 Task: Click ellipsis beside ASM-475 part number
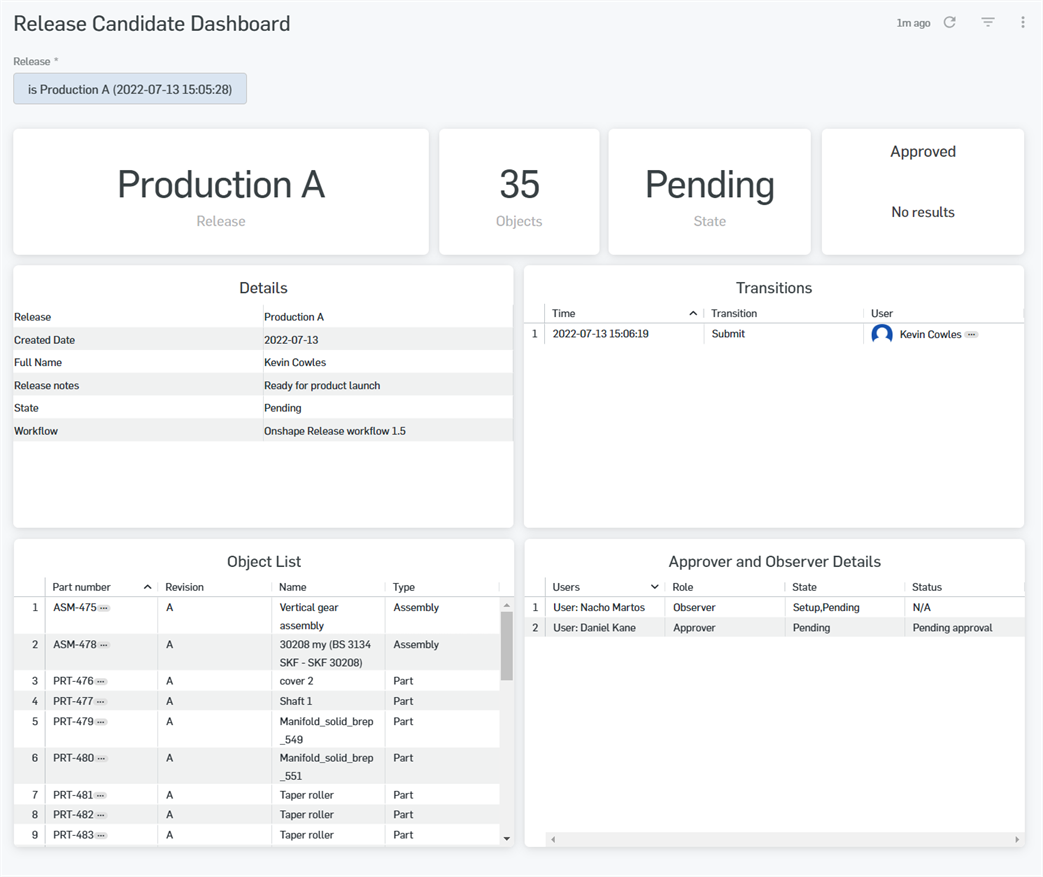click(x=104, y=608)
